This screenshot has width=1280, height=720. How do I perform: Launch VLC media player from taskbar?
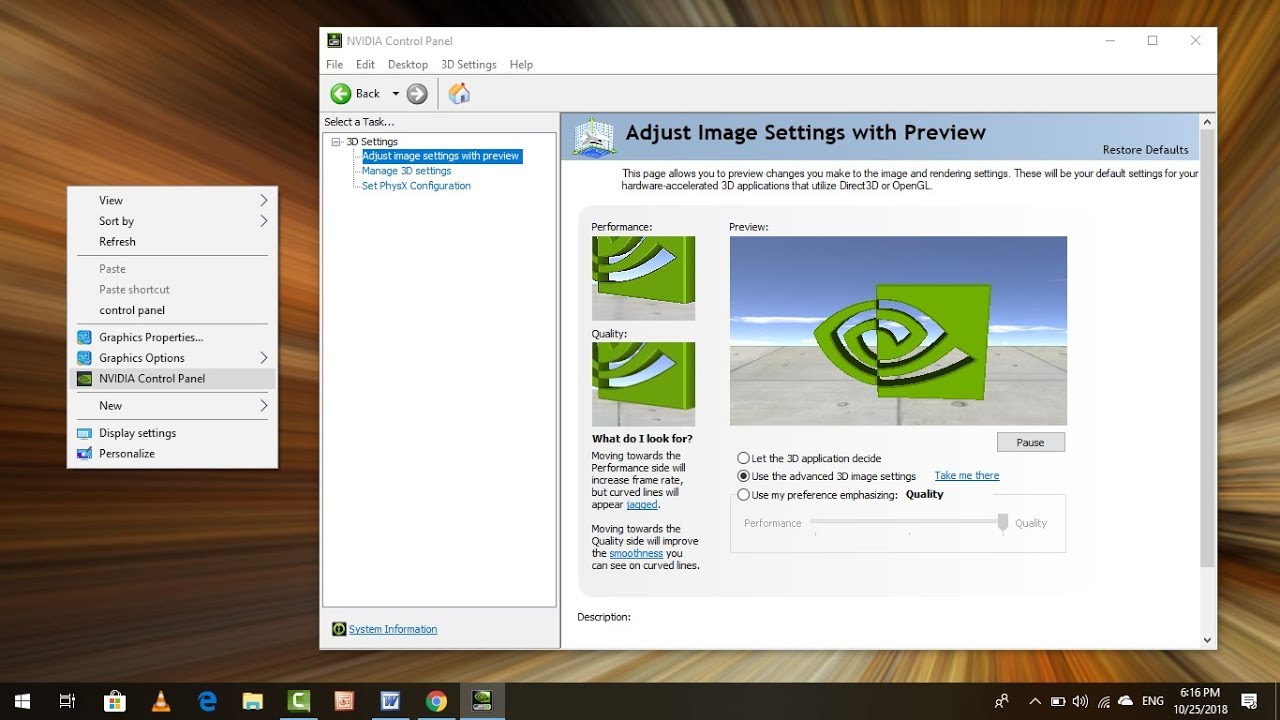tap(160, 701)
